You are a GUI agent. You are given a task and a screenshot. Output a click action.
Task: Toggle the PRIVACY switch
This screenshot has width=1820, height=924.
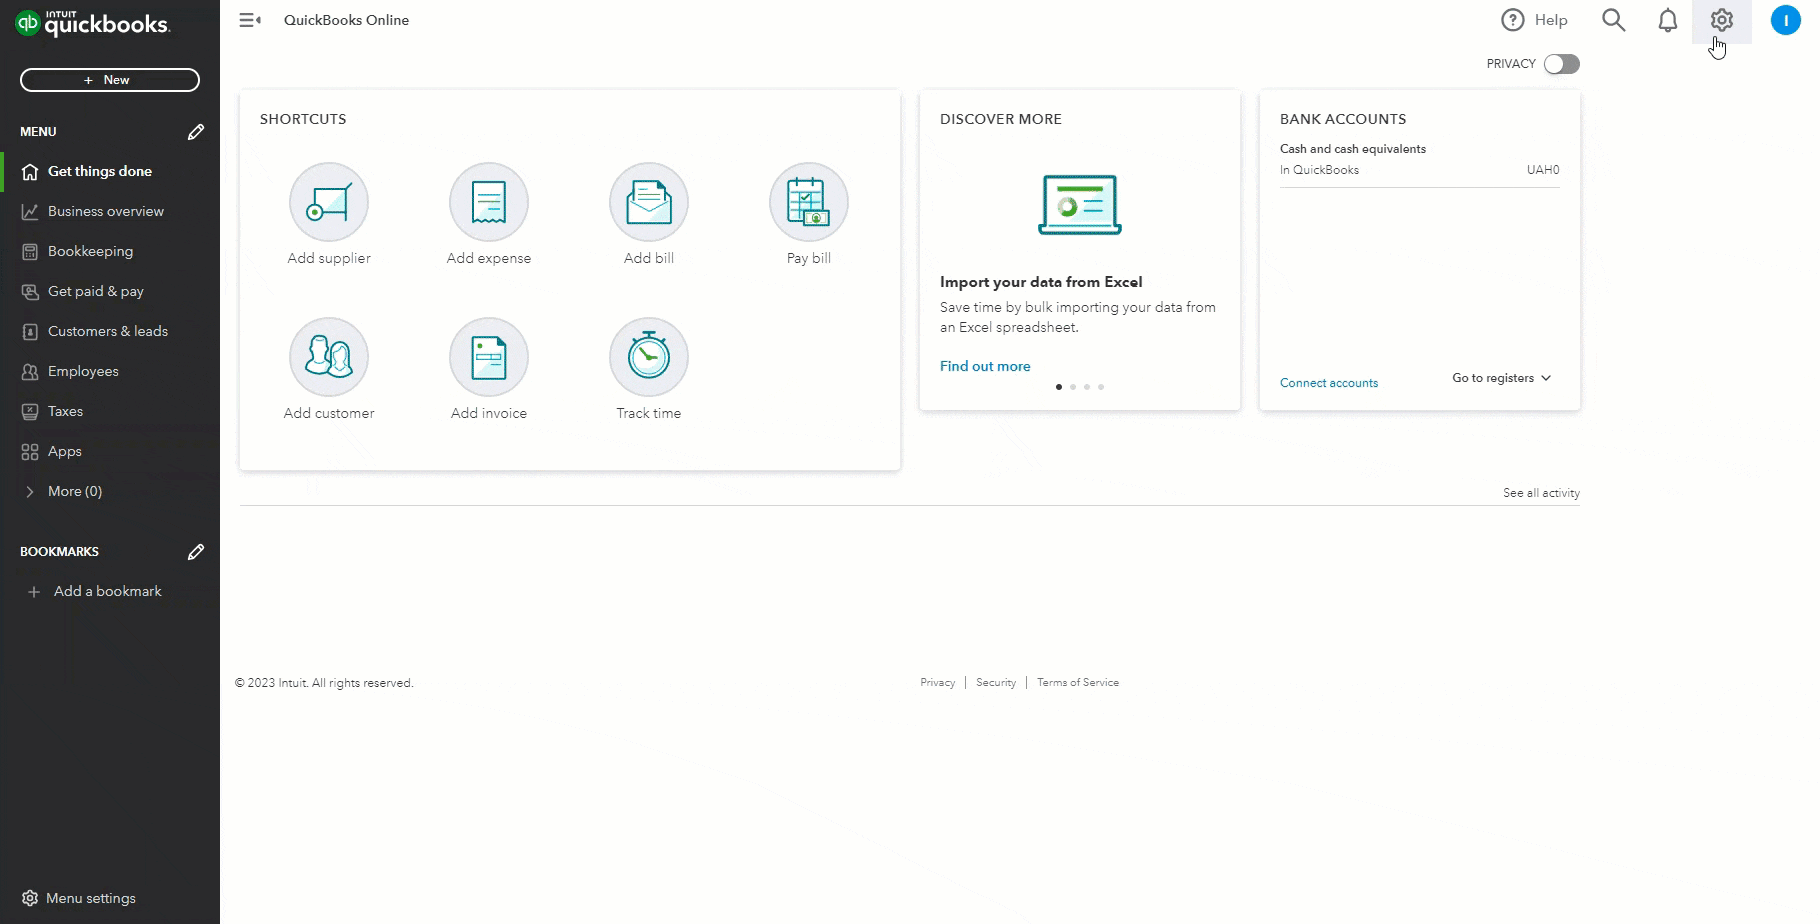(x=1561, y=64)
